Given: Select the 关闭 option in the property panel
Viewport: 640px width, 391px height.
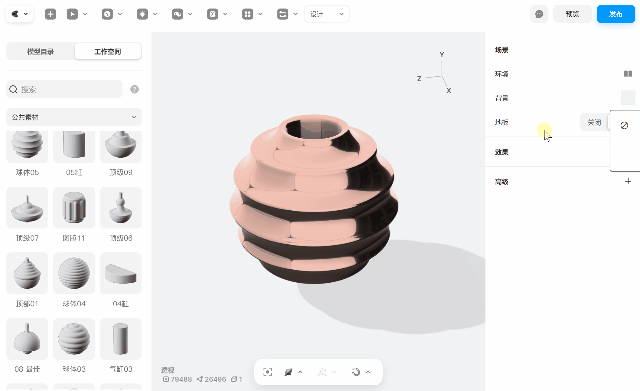Looking at the screenshot, I should pos(594,122).
